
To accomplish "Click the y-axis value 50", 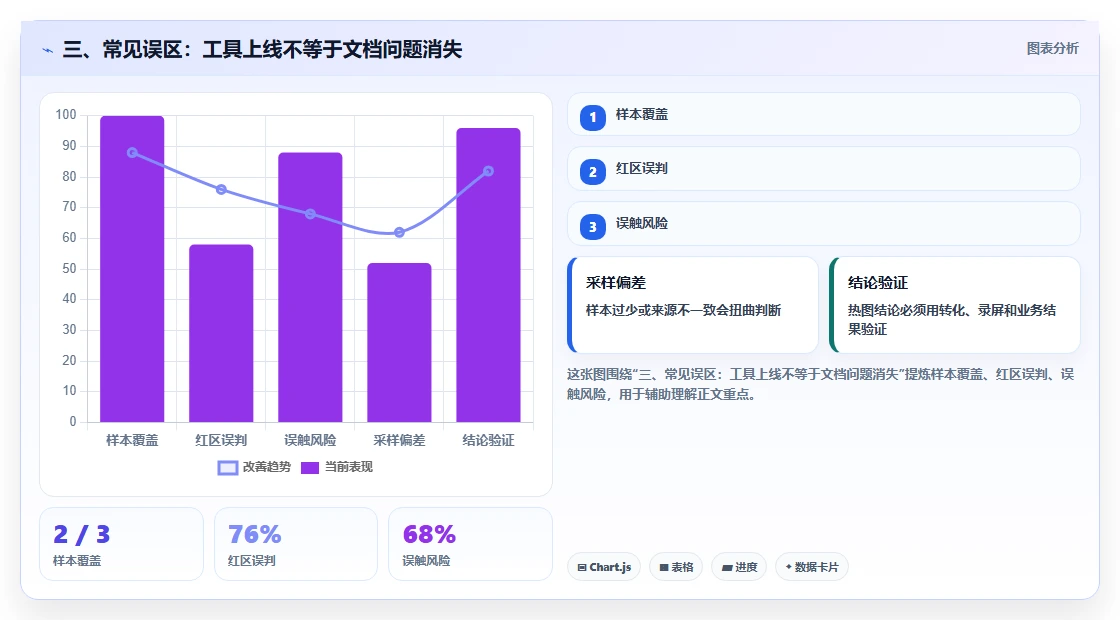I will (69, 269).
